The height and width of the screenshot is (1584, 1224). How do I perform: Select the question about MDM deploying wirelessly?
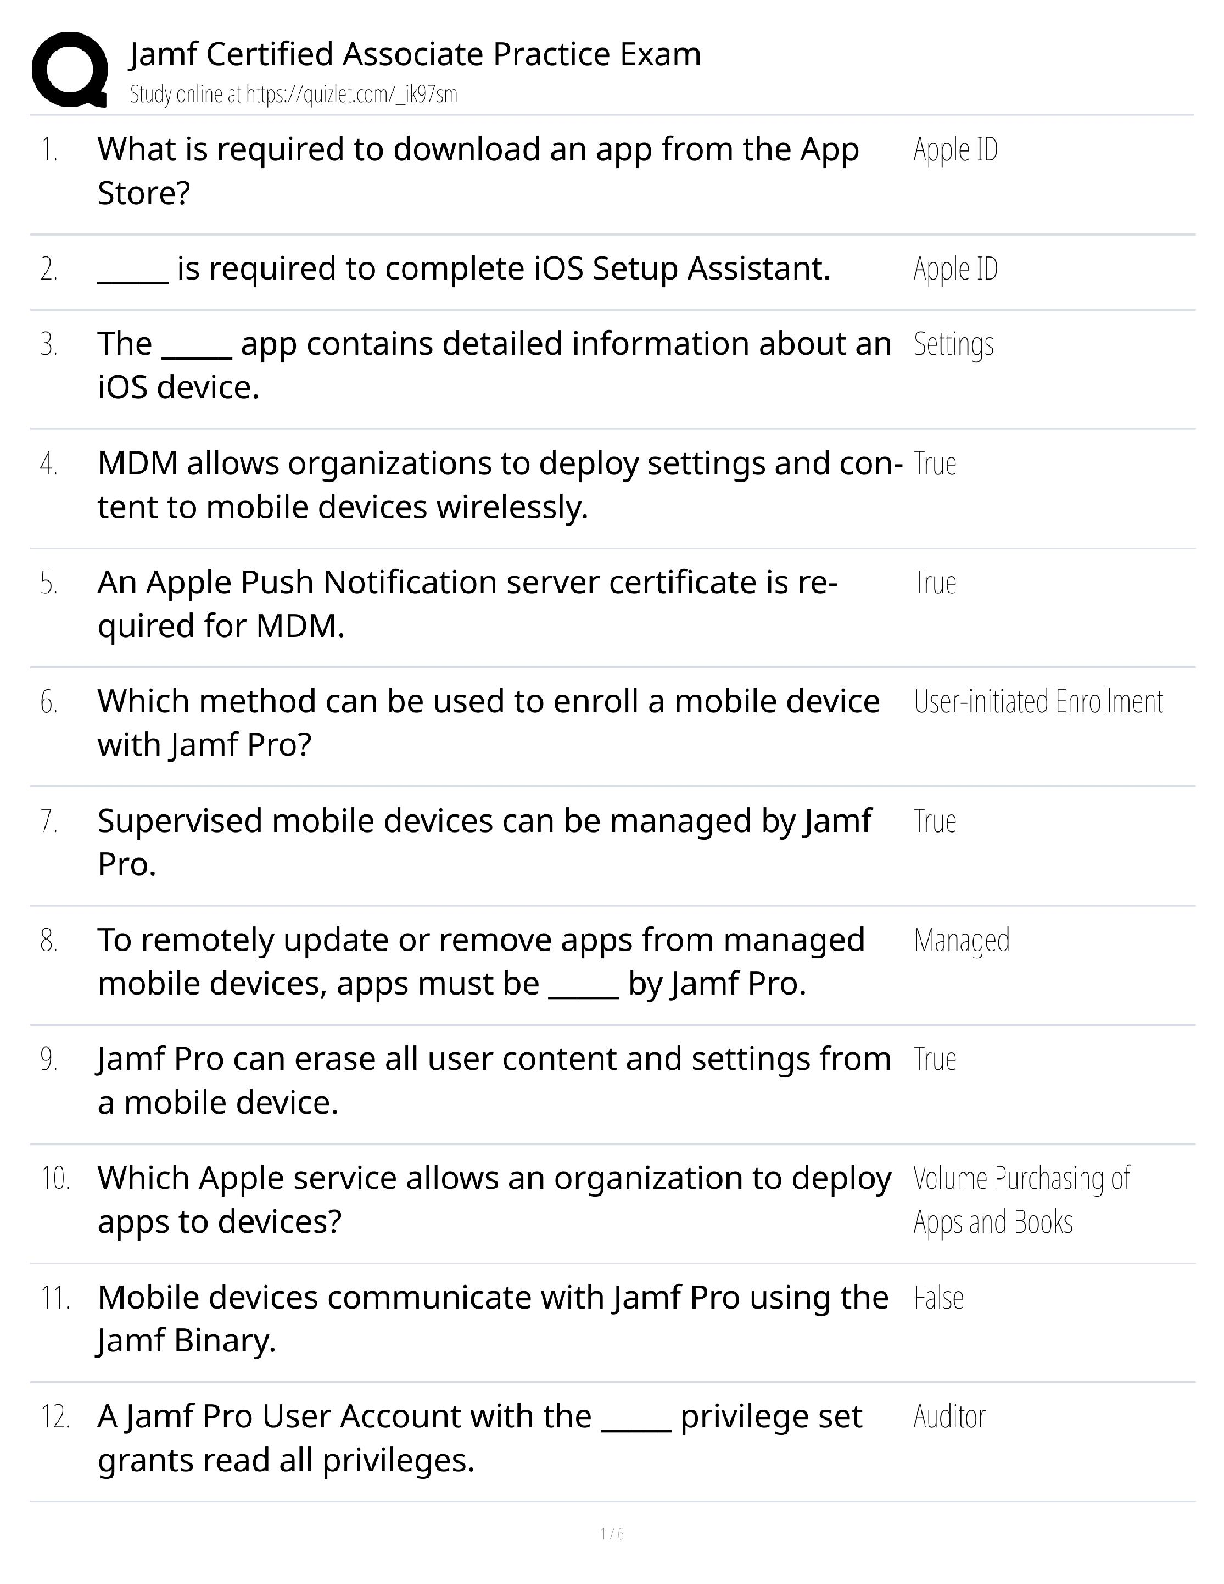tap(499, 485)
